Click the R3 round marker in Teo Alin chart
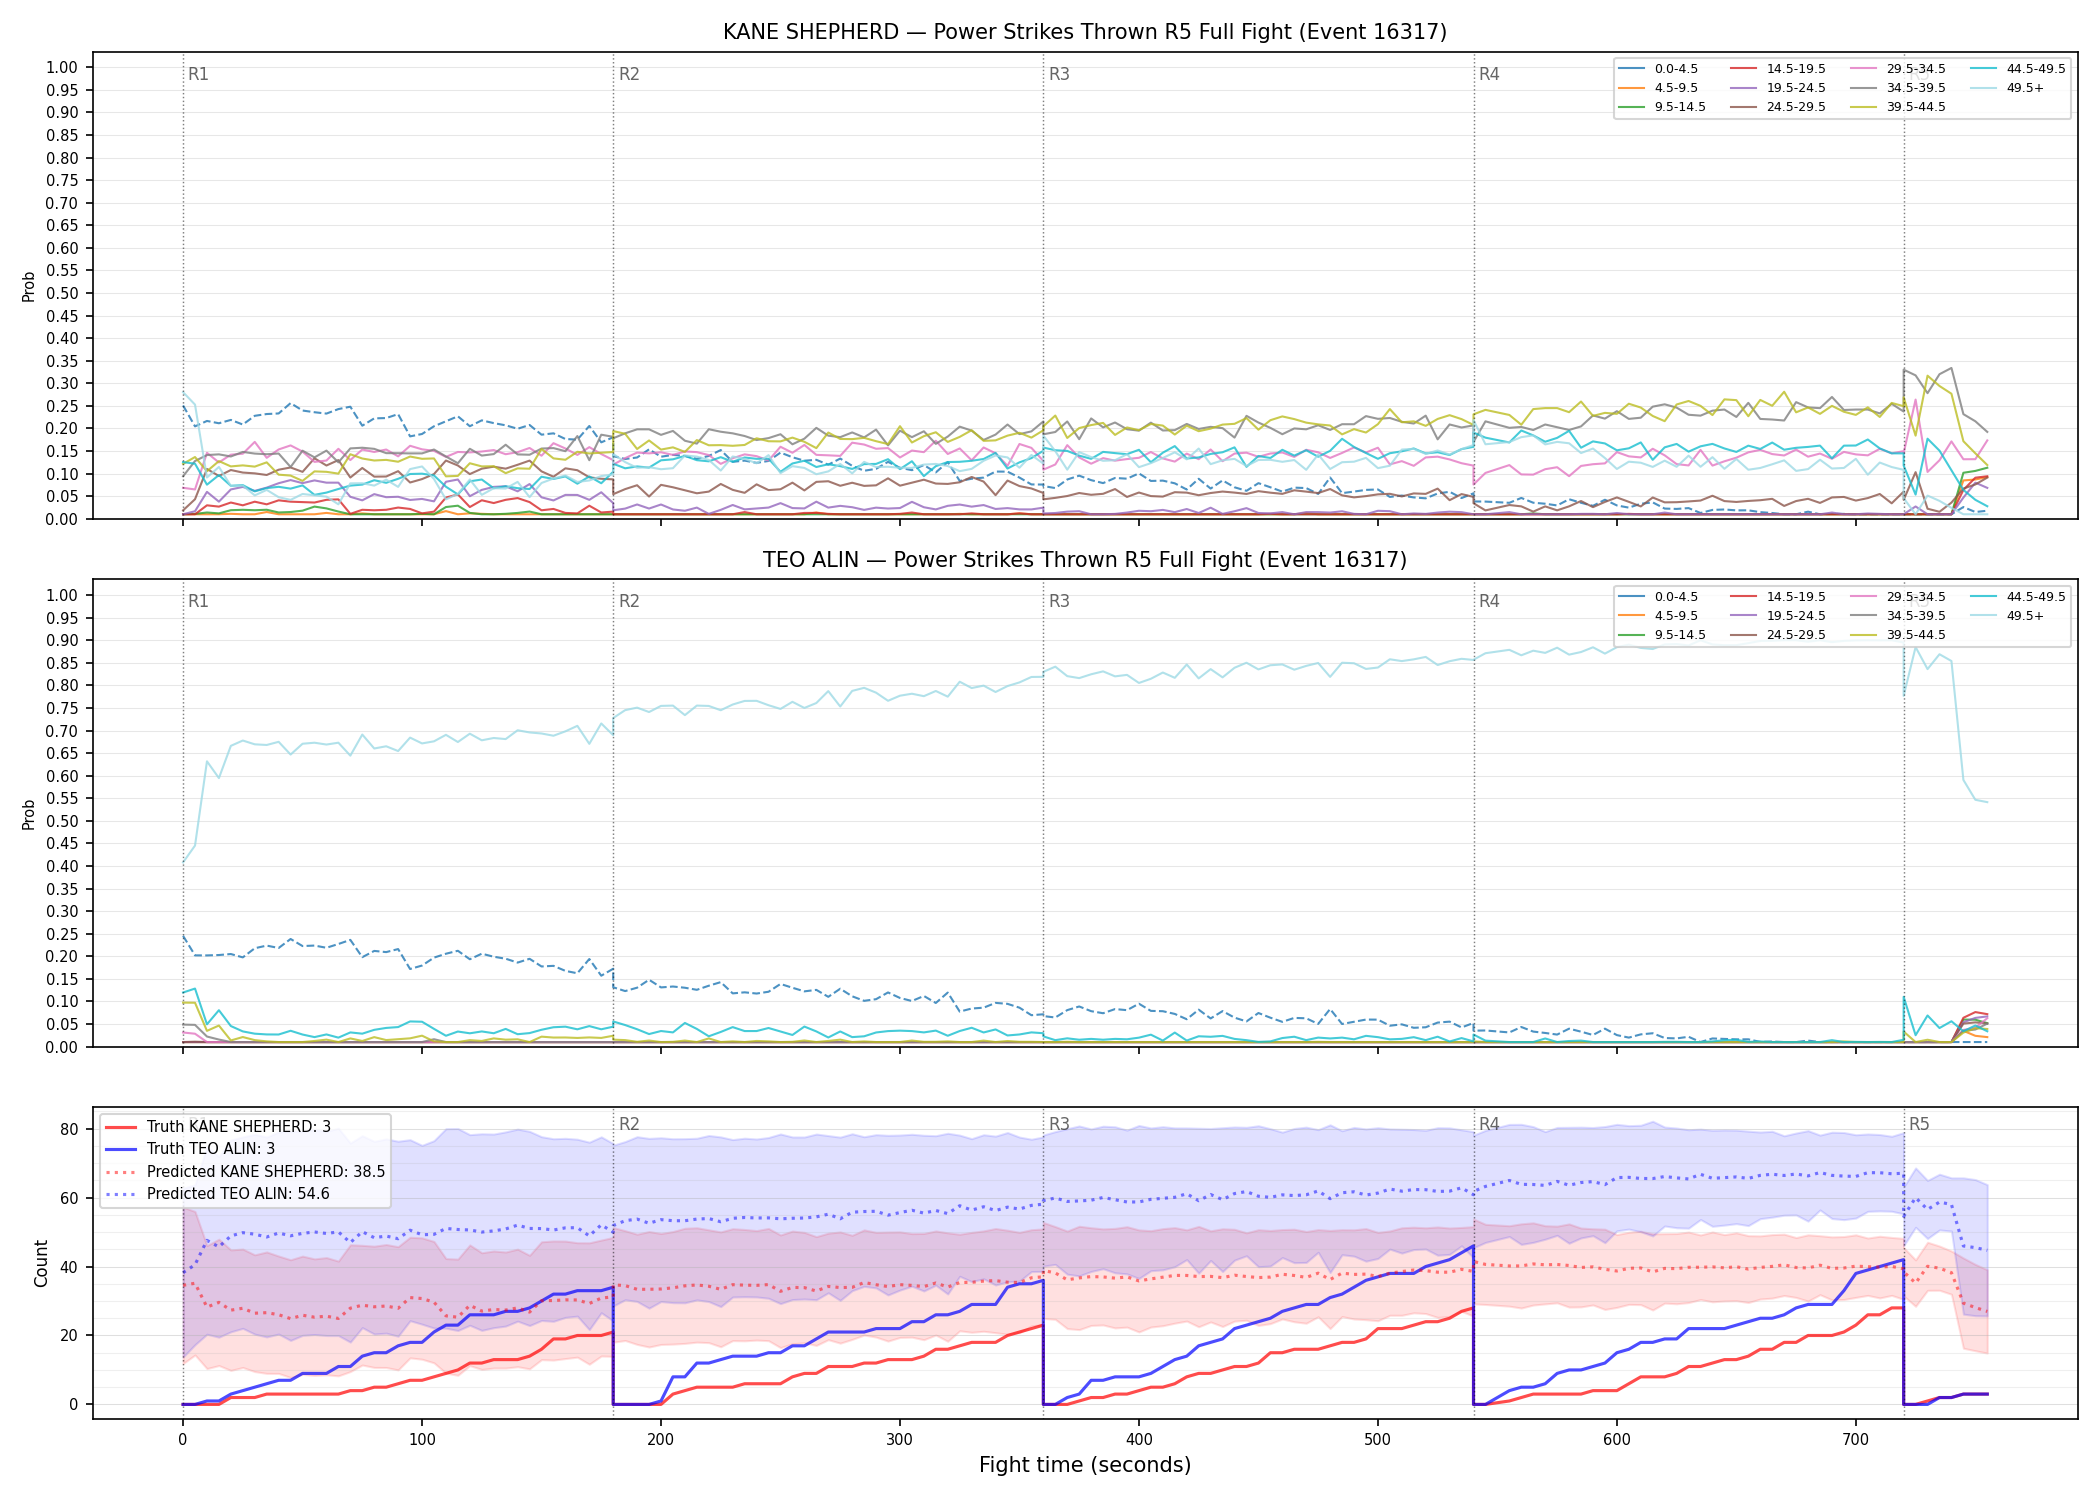Screen dimensions: 2100x1500 [1059, 601]
